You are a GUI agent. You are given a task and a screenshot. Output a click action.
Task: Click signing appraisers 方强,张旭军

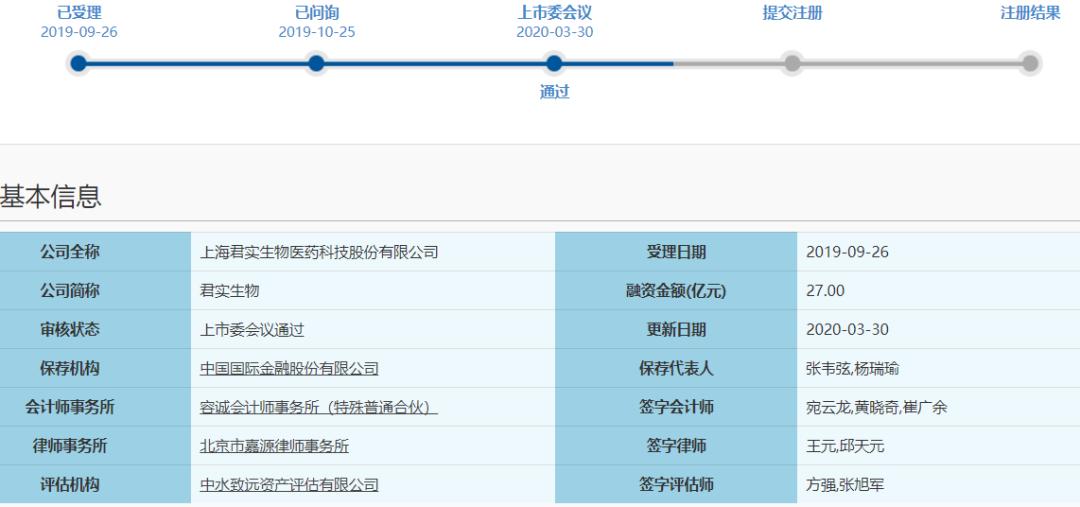(845, 485)
